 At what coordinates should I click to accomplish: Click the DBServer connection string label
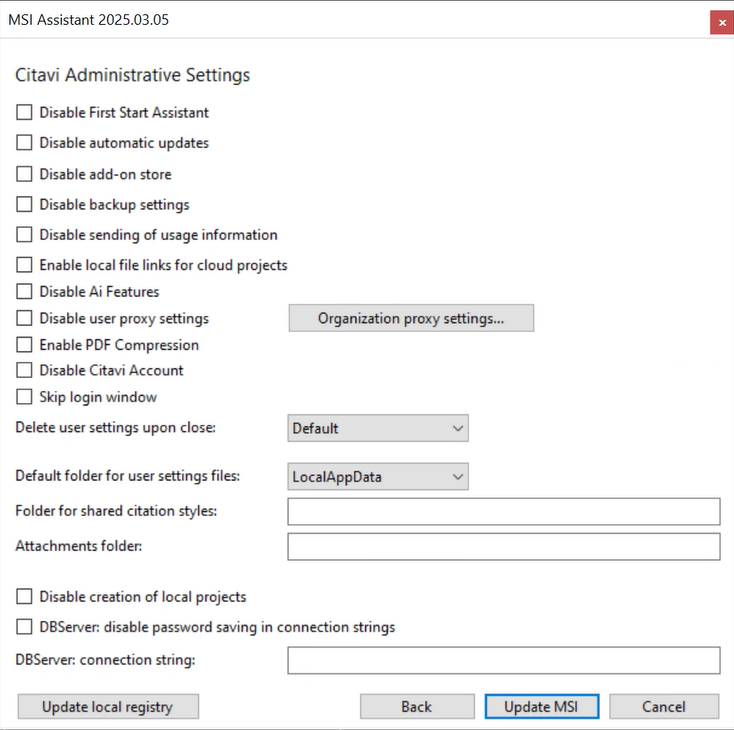point(105,660)
